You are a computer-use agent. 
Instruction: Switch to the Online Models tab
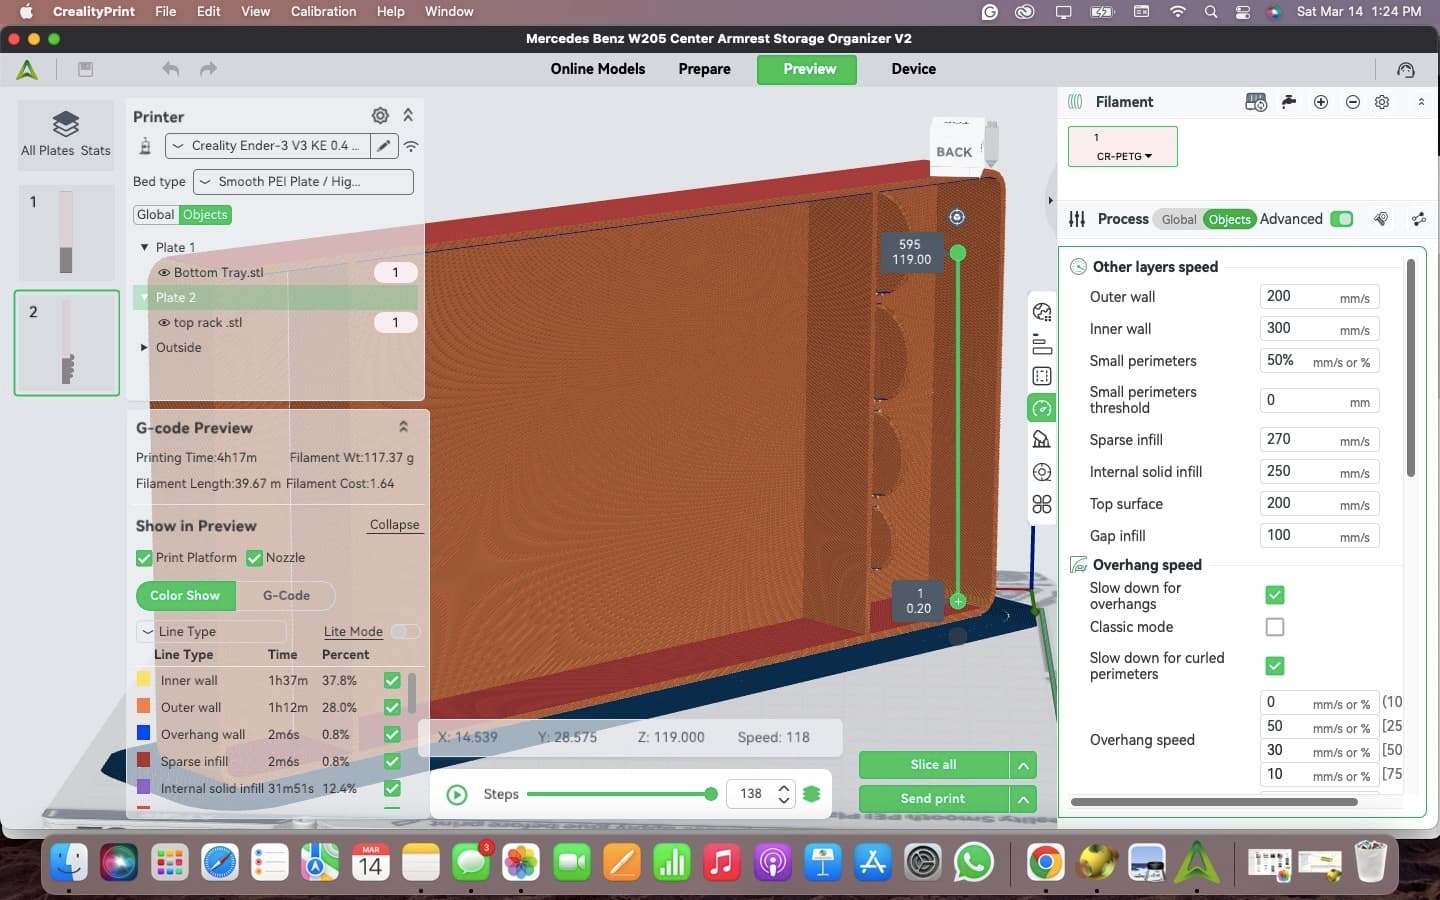point(598,69)
